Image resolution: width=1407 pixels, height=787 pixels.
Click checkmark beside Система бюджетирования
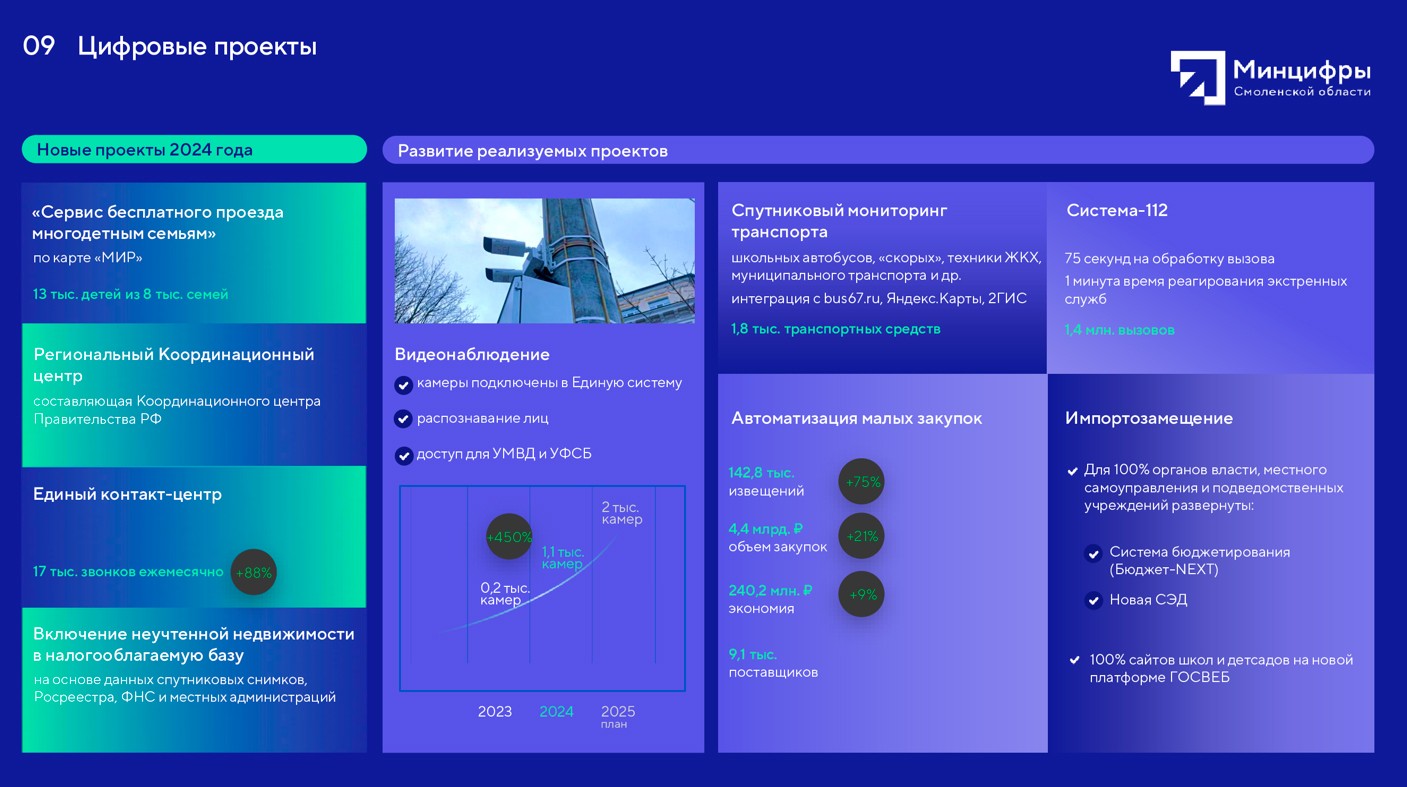(x=1094, y=553)
